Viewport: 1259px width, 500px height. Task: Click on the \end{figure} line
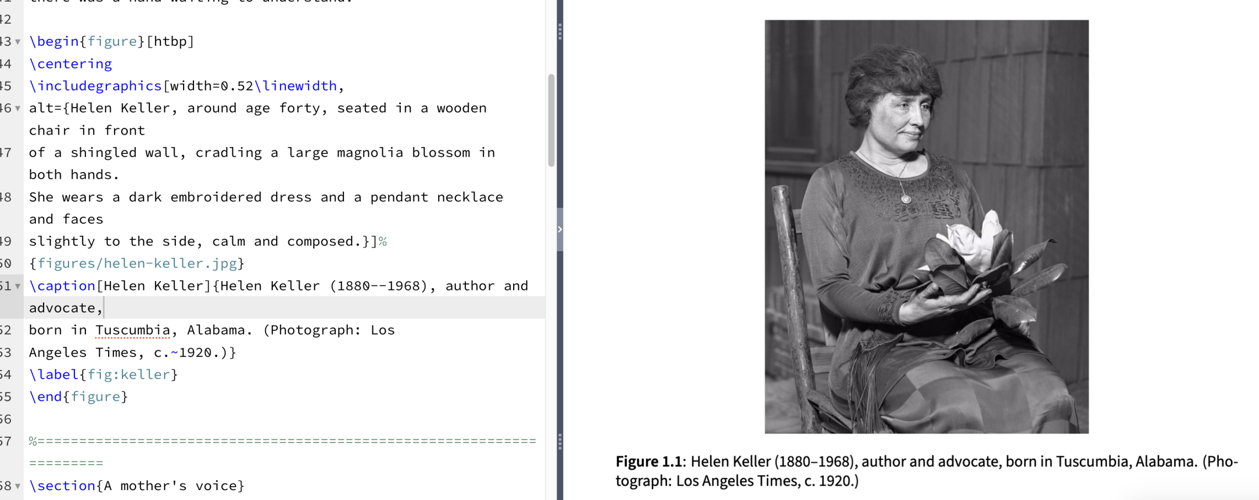[78, 397]
